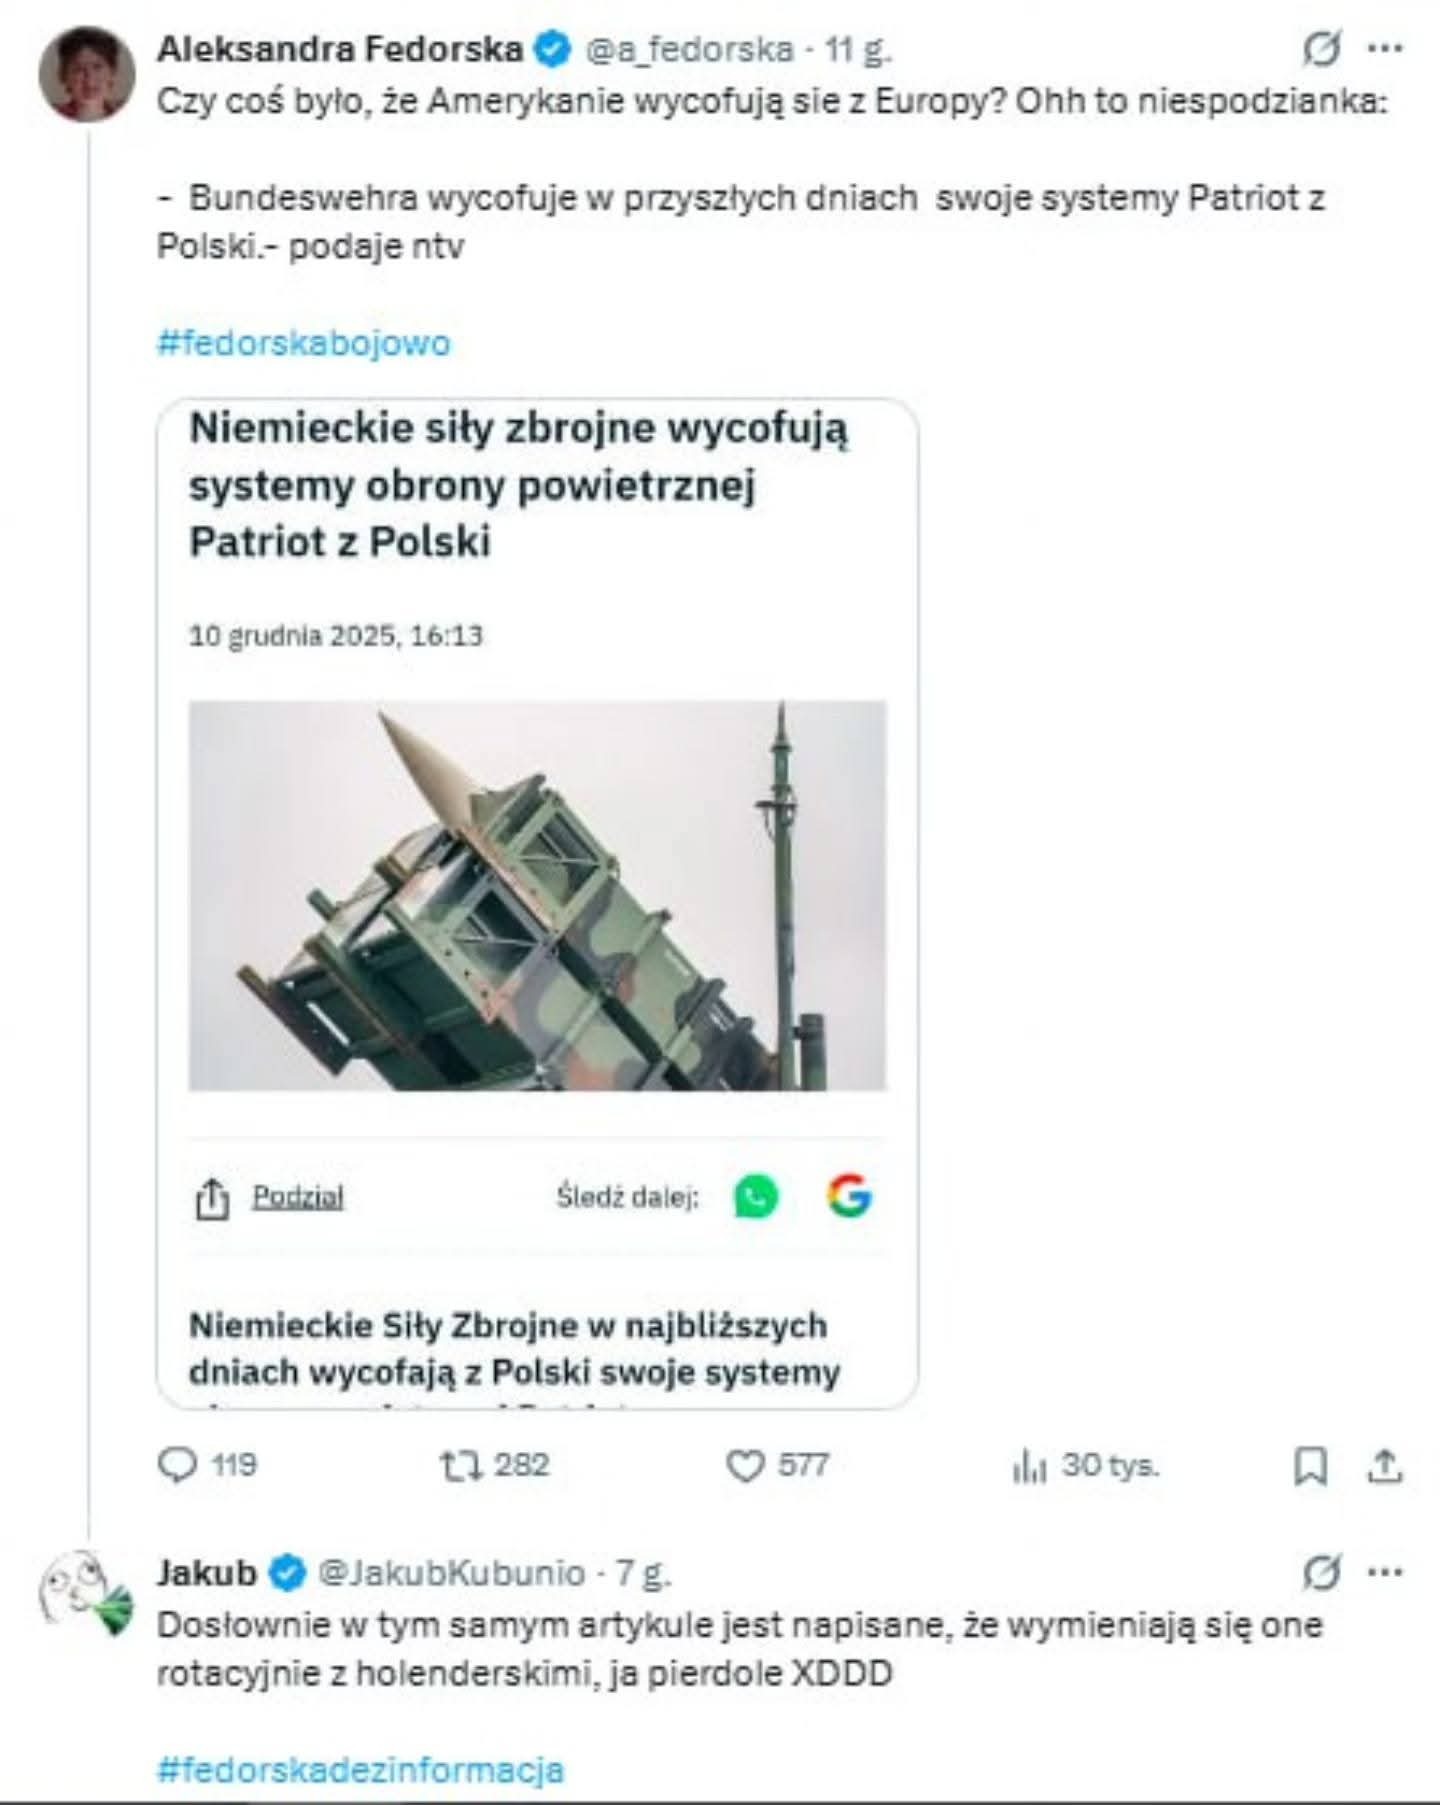This screenshot has height=1805, width=1440.
Task: Open more options on Fedorska's post
Action: click(x=1385, y=48)
